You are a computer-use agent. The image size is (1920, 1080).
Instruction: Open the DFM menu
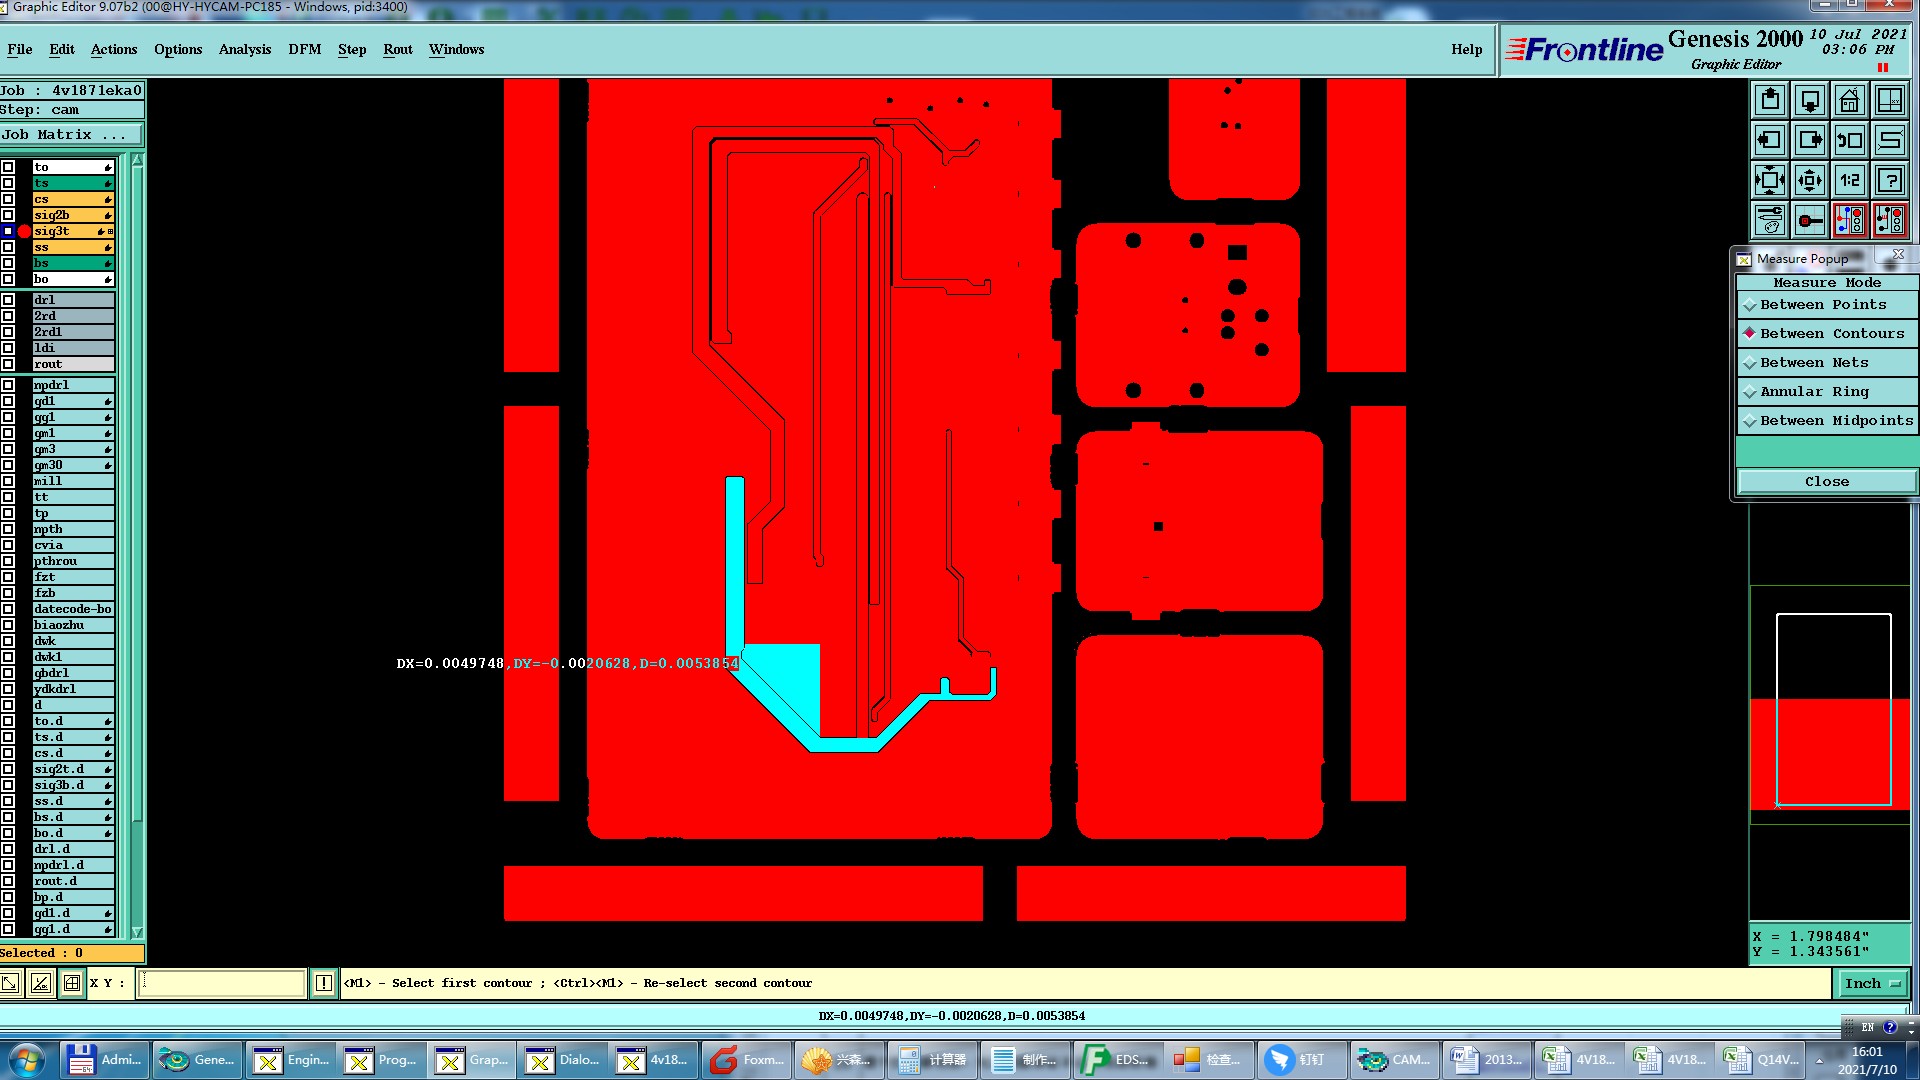click(305, 50)
